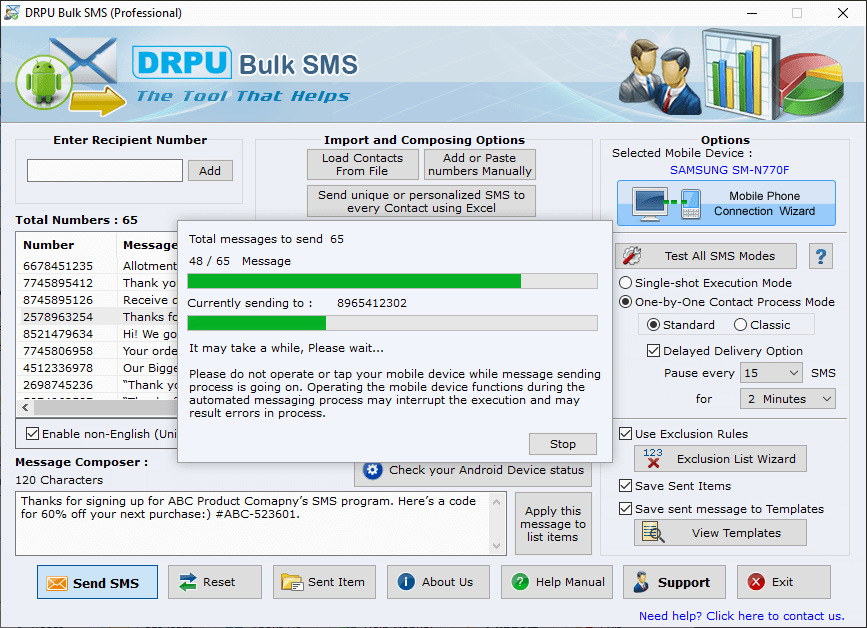867x628 pixels.
Task: Click Load Contacts From File
Action: tap(362, 164)
